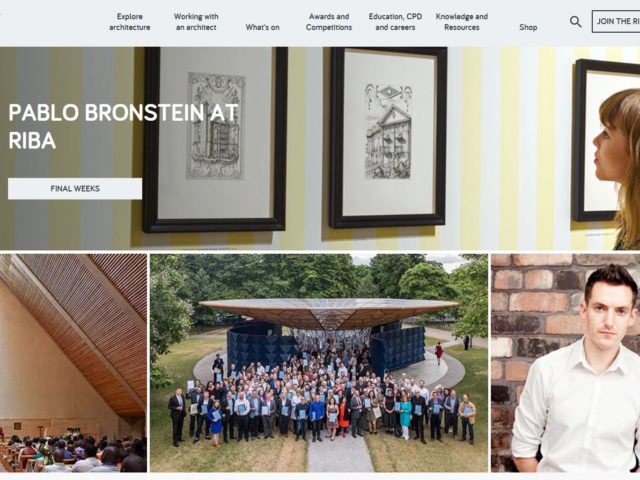Click the search magnifier icon
Viewport: 640px width, 480px height.
(576, 22)
